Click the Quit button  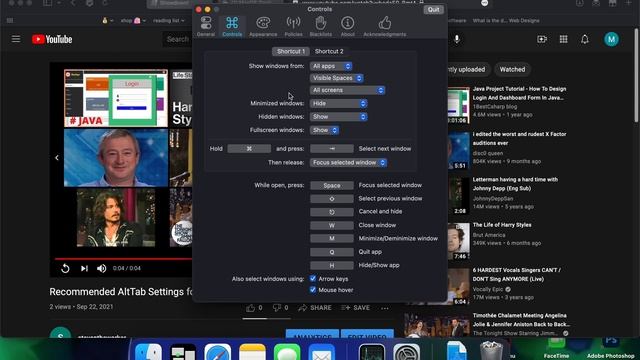pyautogui.click(x=433, y=9)
